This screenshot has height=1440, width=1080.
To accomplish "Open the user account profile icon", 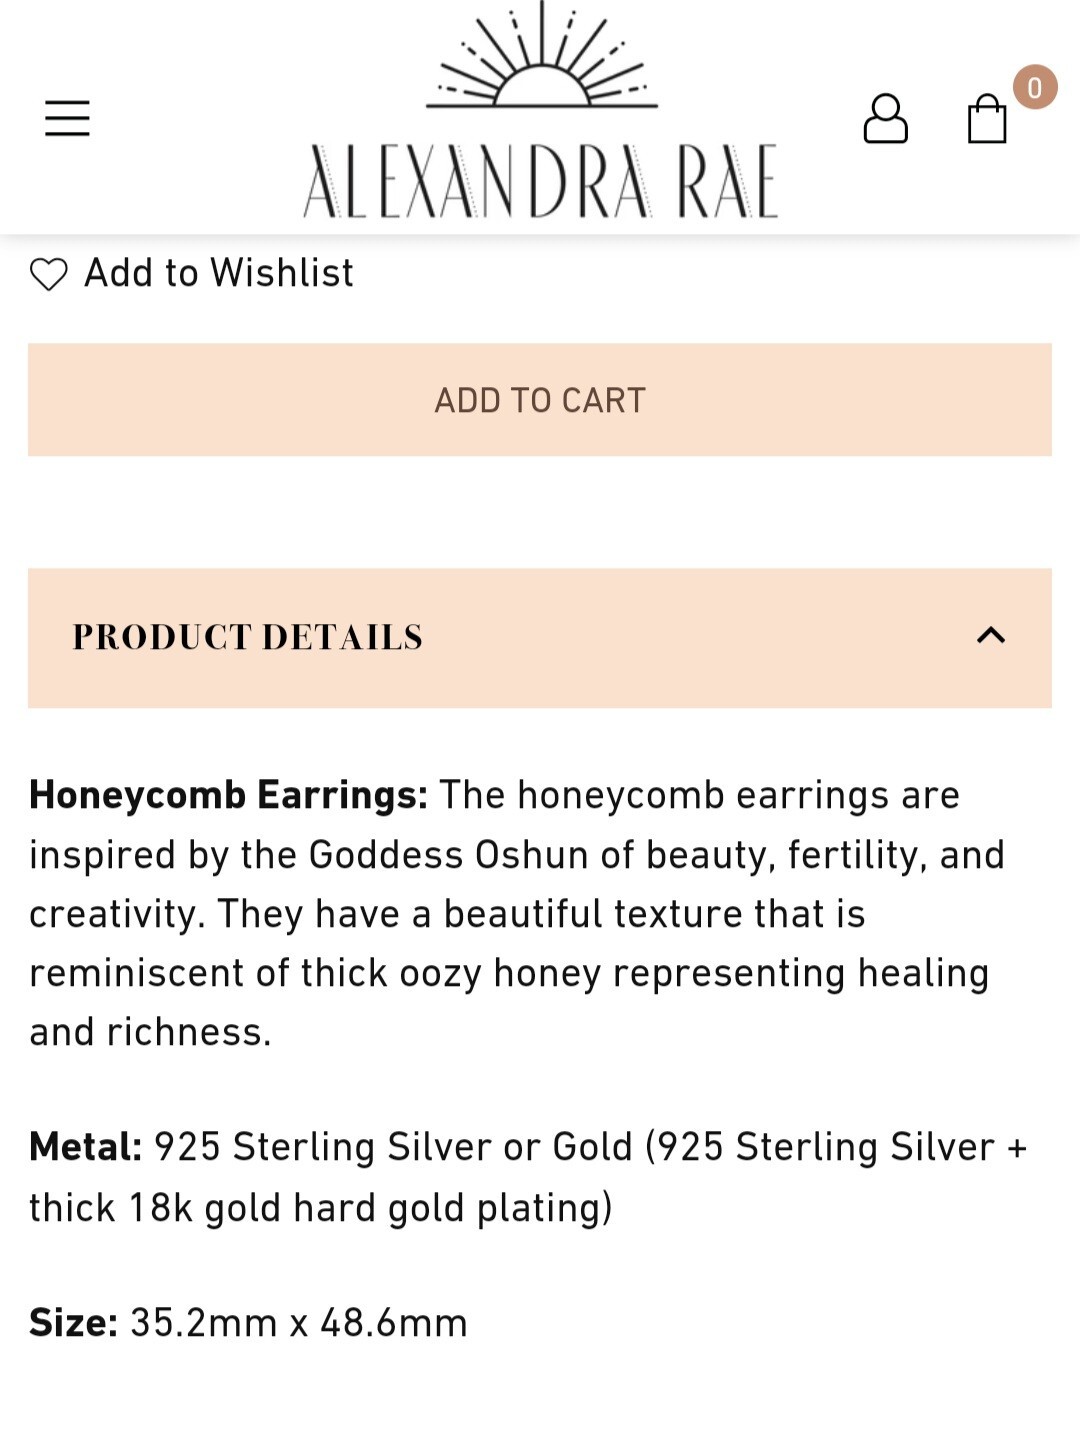I will click(885, 119).
